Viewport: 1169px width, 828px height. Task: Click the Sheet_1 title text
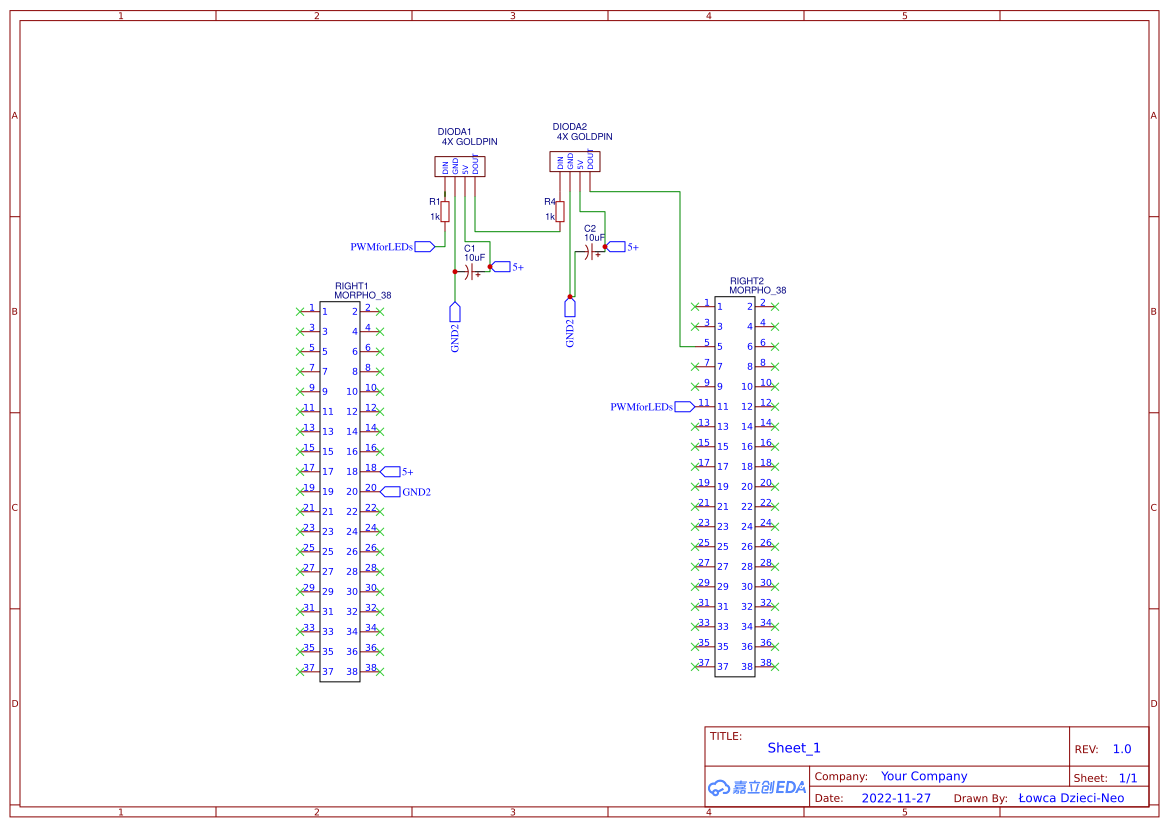point(793,747)
